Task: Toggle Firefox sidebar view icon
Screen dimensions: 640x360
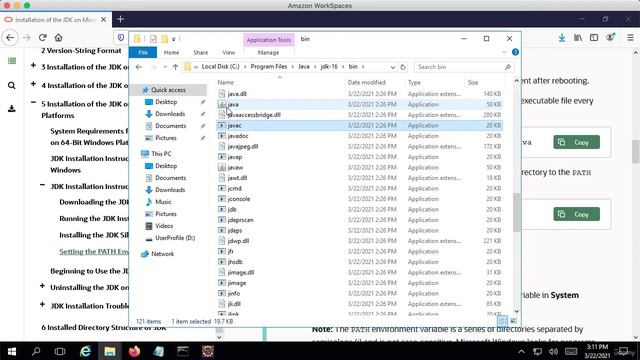Action: 594,38
